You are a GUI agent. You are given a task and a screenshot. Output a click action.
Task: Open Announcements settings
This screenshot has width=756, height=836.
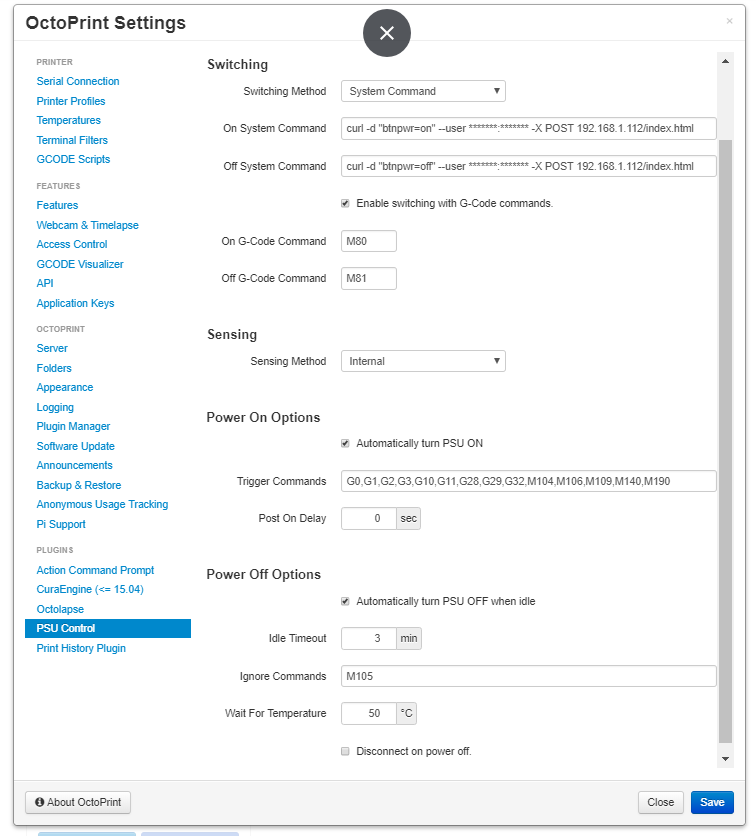[74, 465]
